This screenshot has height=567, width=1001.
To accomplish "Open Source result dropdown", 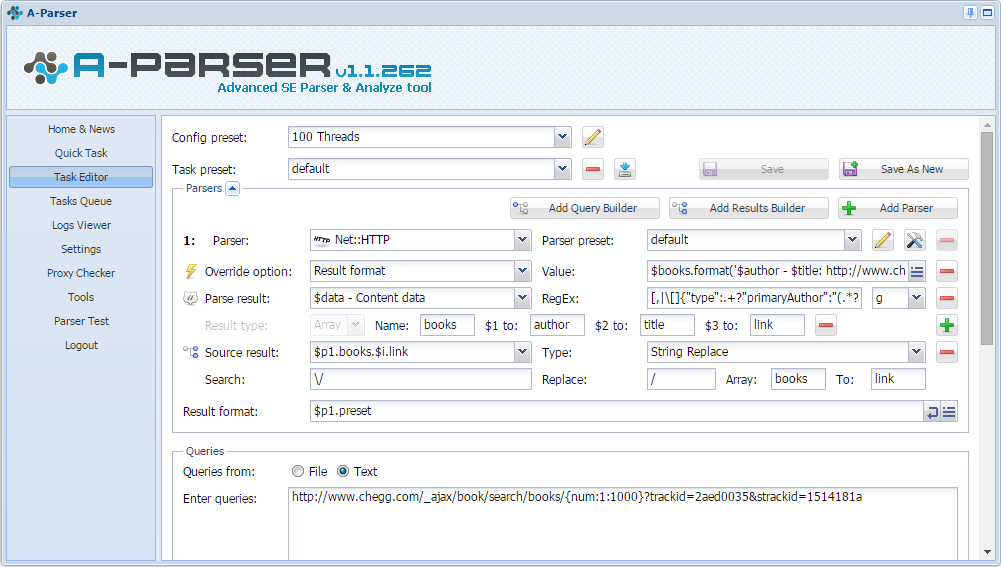I will [x=522, y=351].
